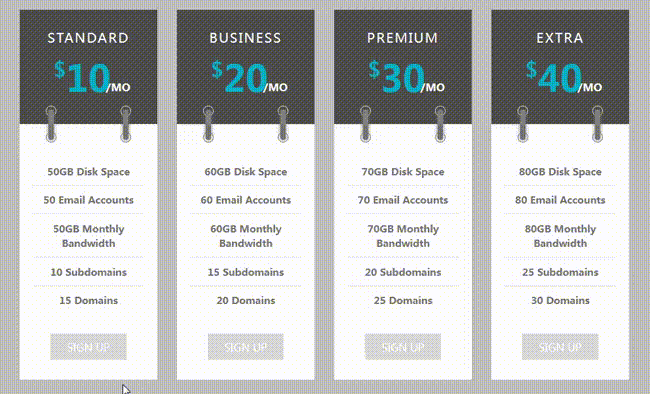Image resolution: width=650 pixels, height=394 pixels.
Task: Select the EXTRA plan heading
Action: pyautogui.click(x=560, y=38)
